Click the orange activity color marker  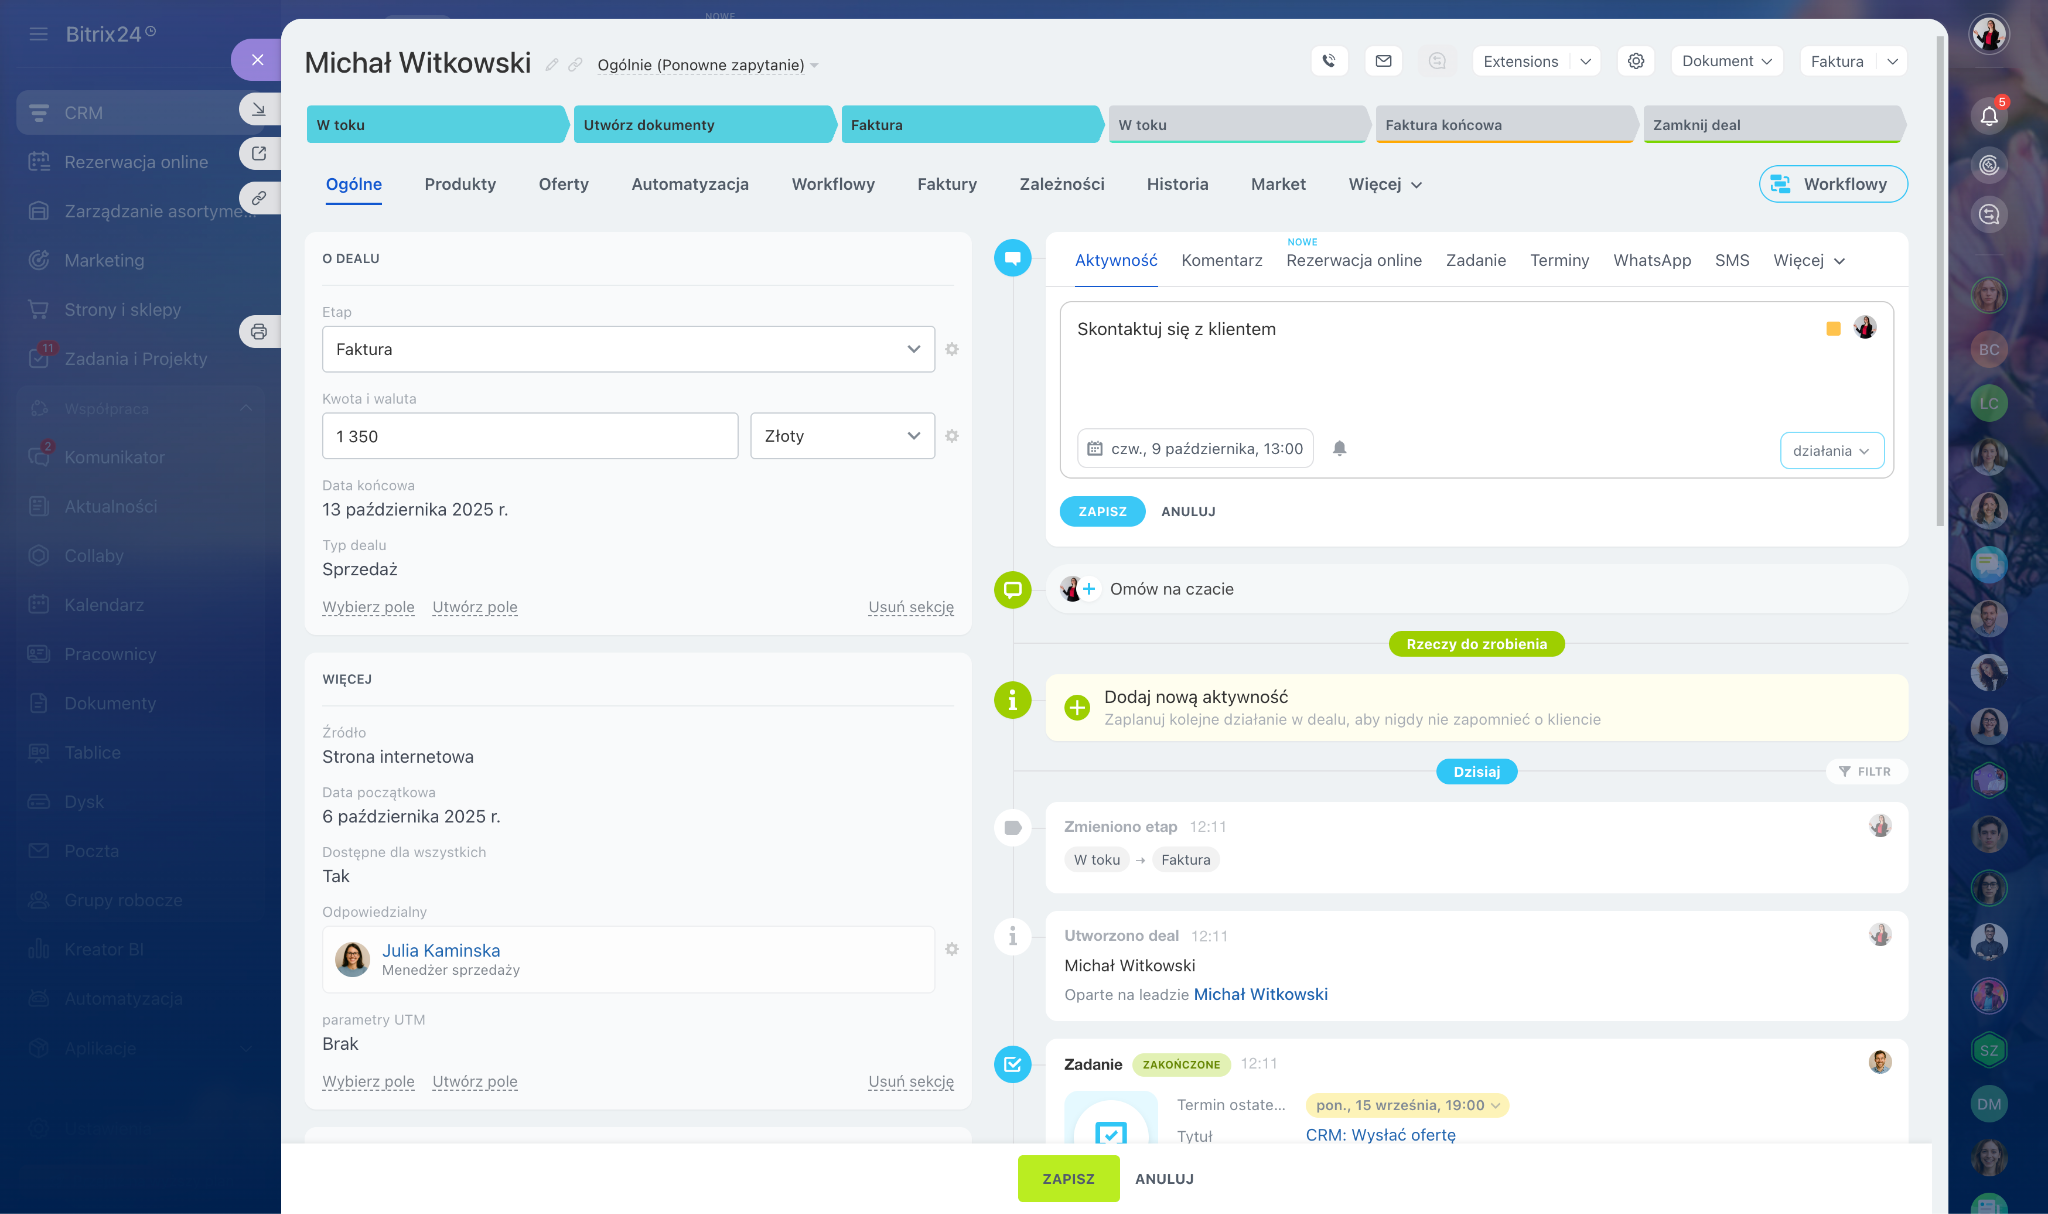pyautogui.click(x=1833, y=329)
